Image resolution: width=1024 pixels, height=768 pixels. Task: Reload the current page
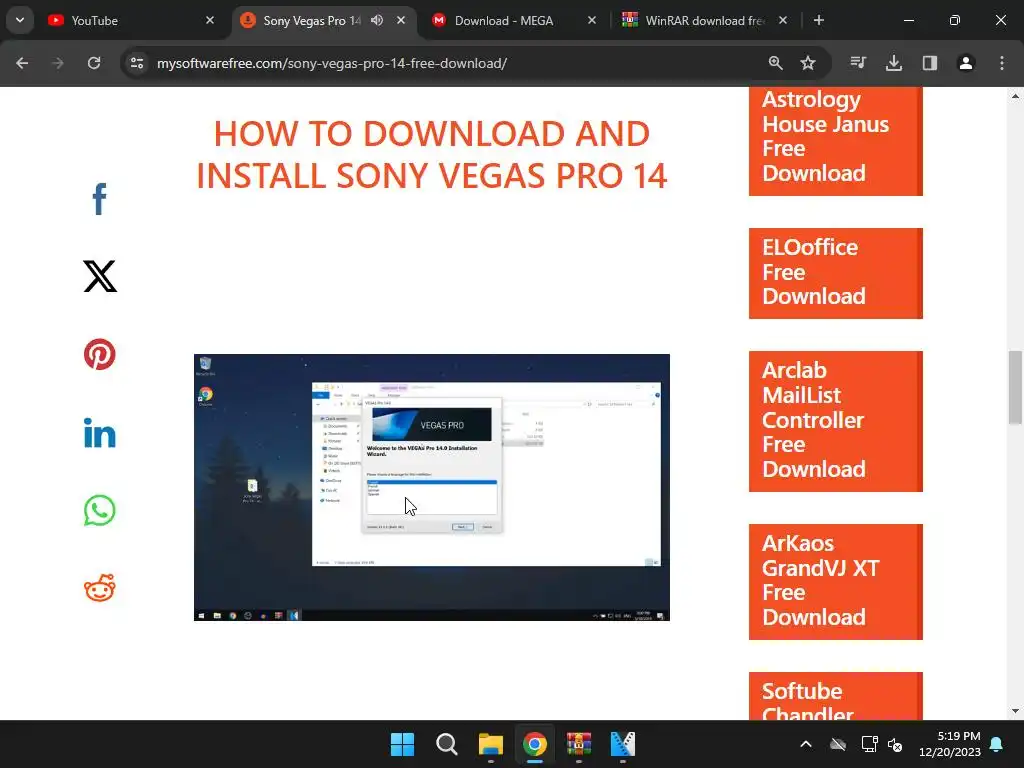point(94,63)
